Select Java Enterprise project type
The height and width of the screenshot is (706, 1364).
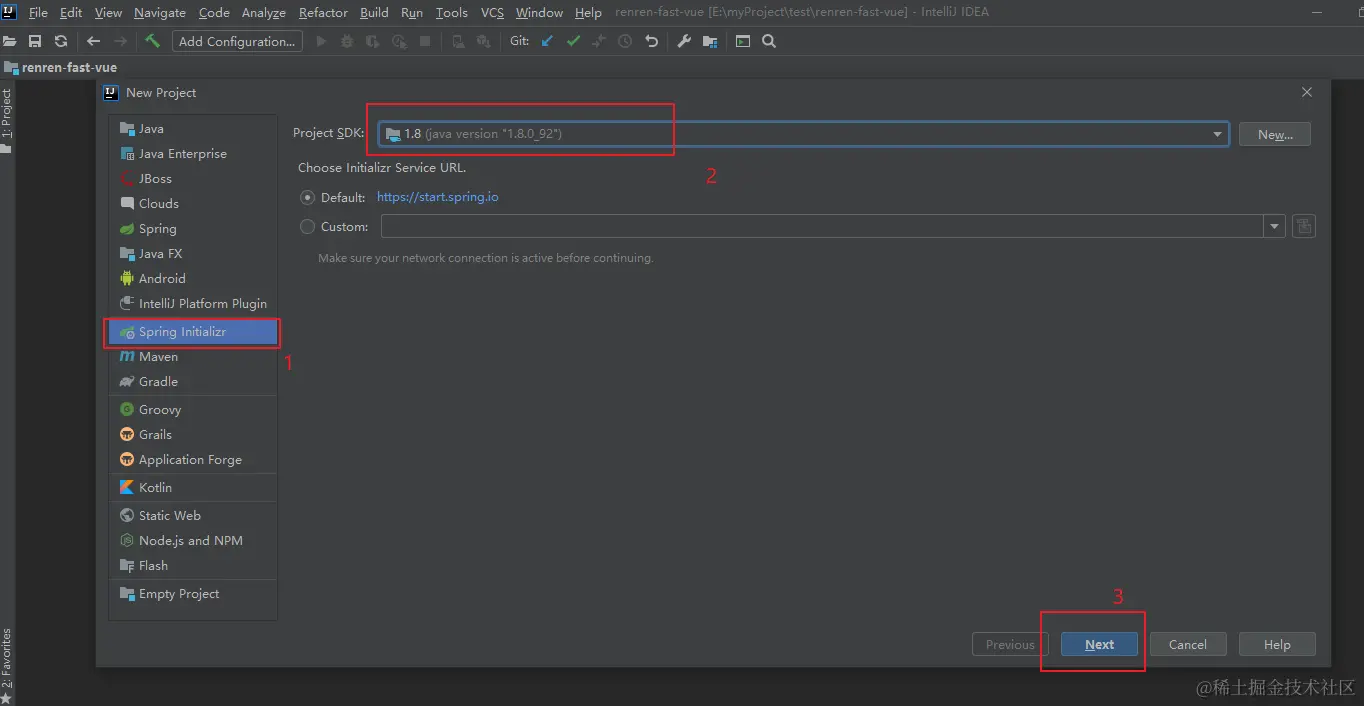193,153
